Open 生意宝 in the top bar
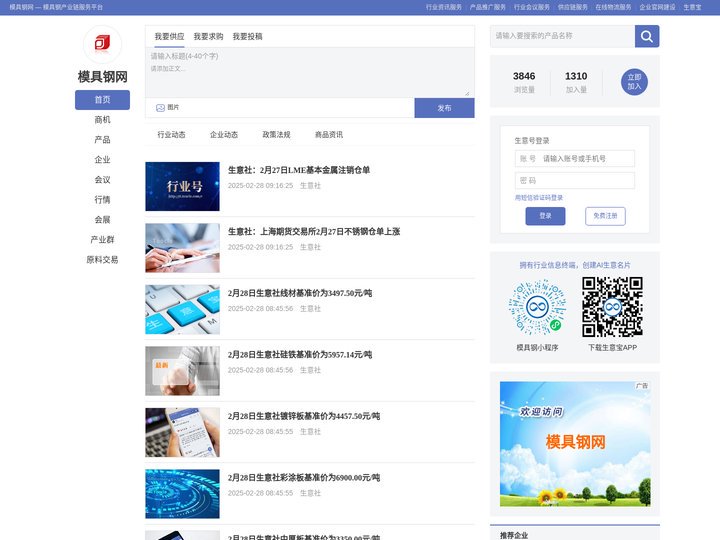Viewport: 720px width, 540px height. 692,7
